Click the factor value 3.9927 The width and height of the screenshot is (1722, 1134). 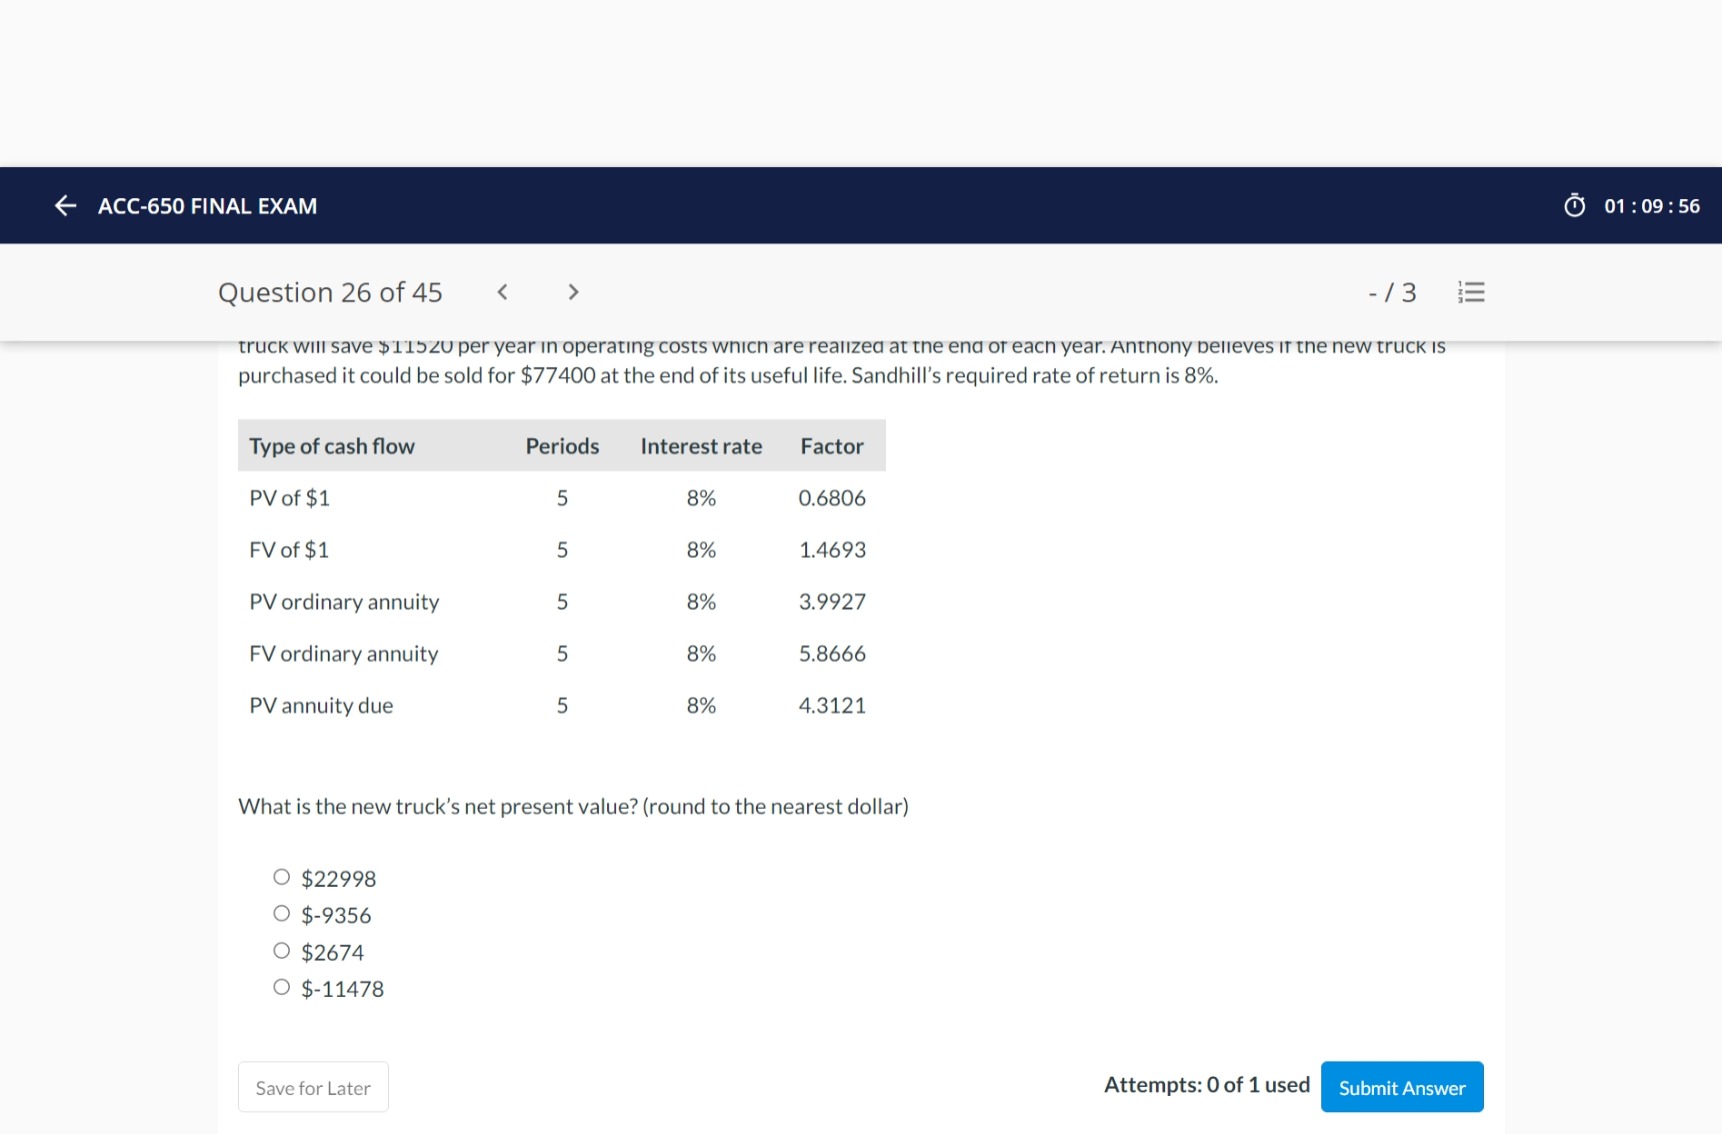pyautogui.click(x=832, y=602)
